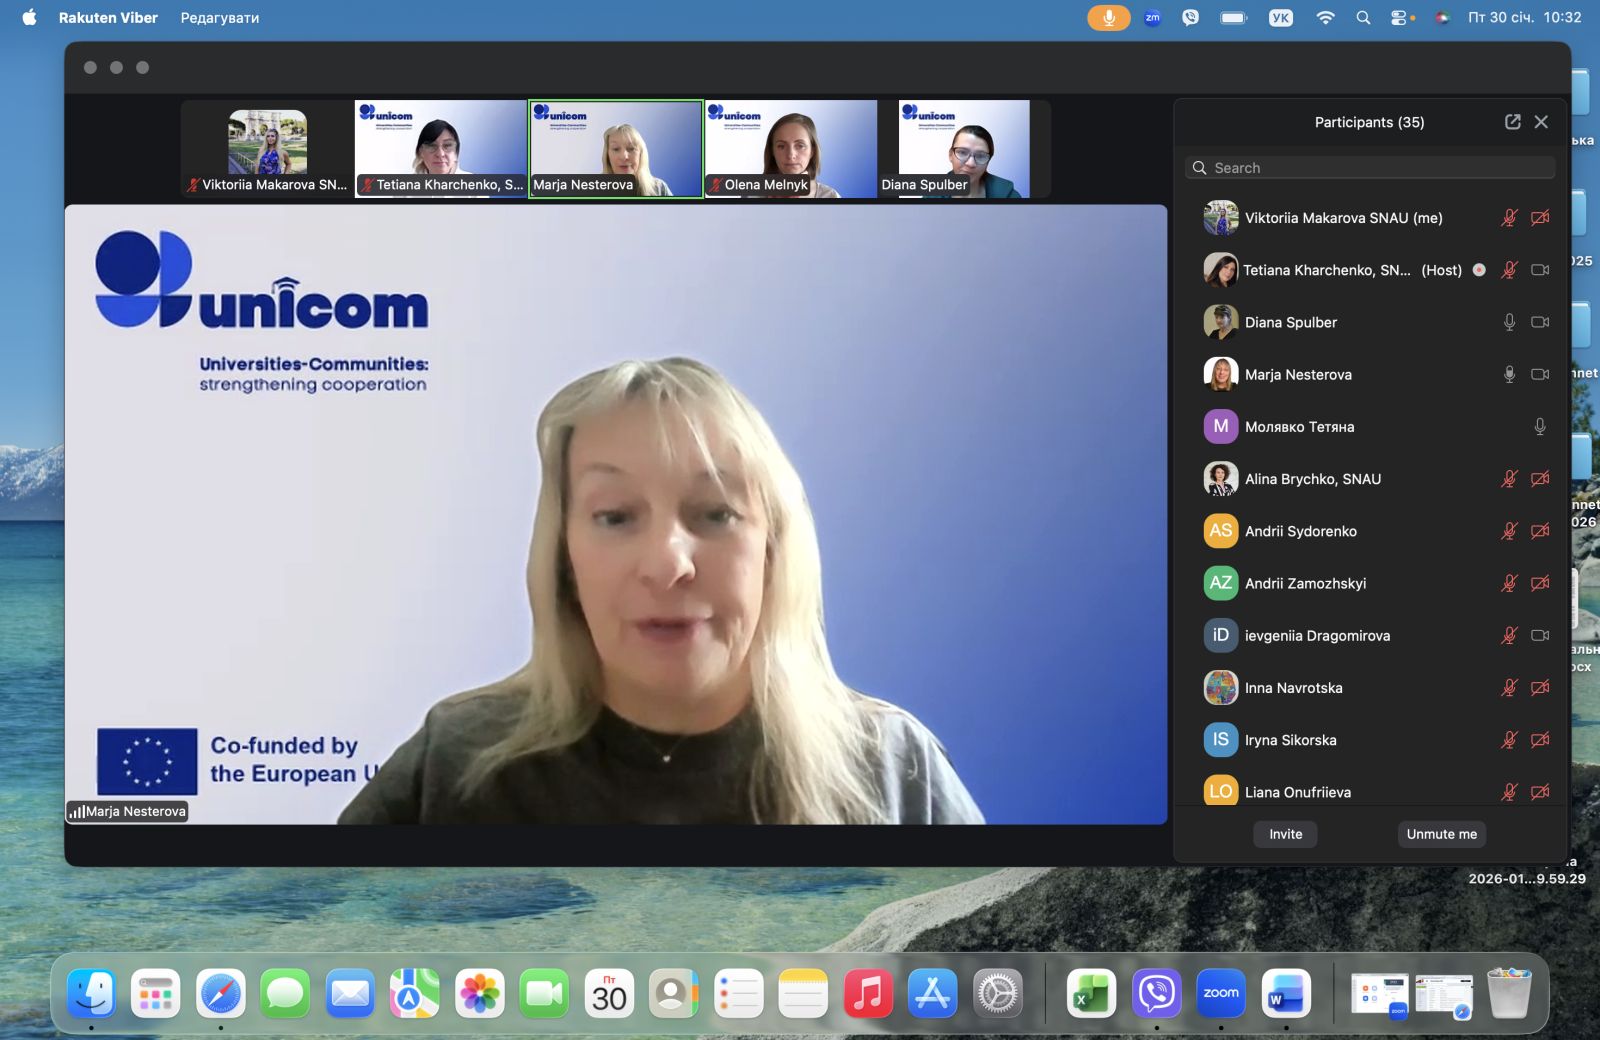
Task: Toggle Marja Nesterova's camera icon
Action: pyautogui.click(x=1540, y=375)
